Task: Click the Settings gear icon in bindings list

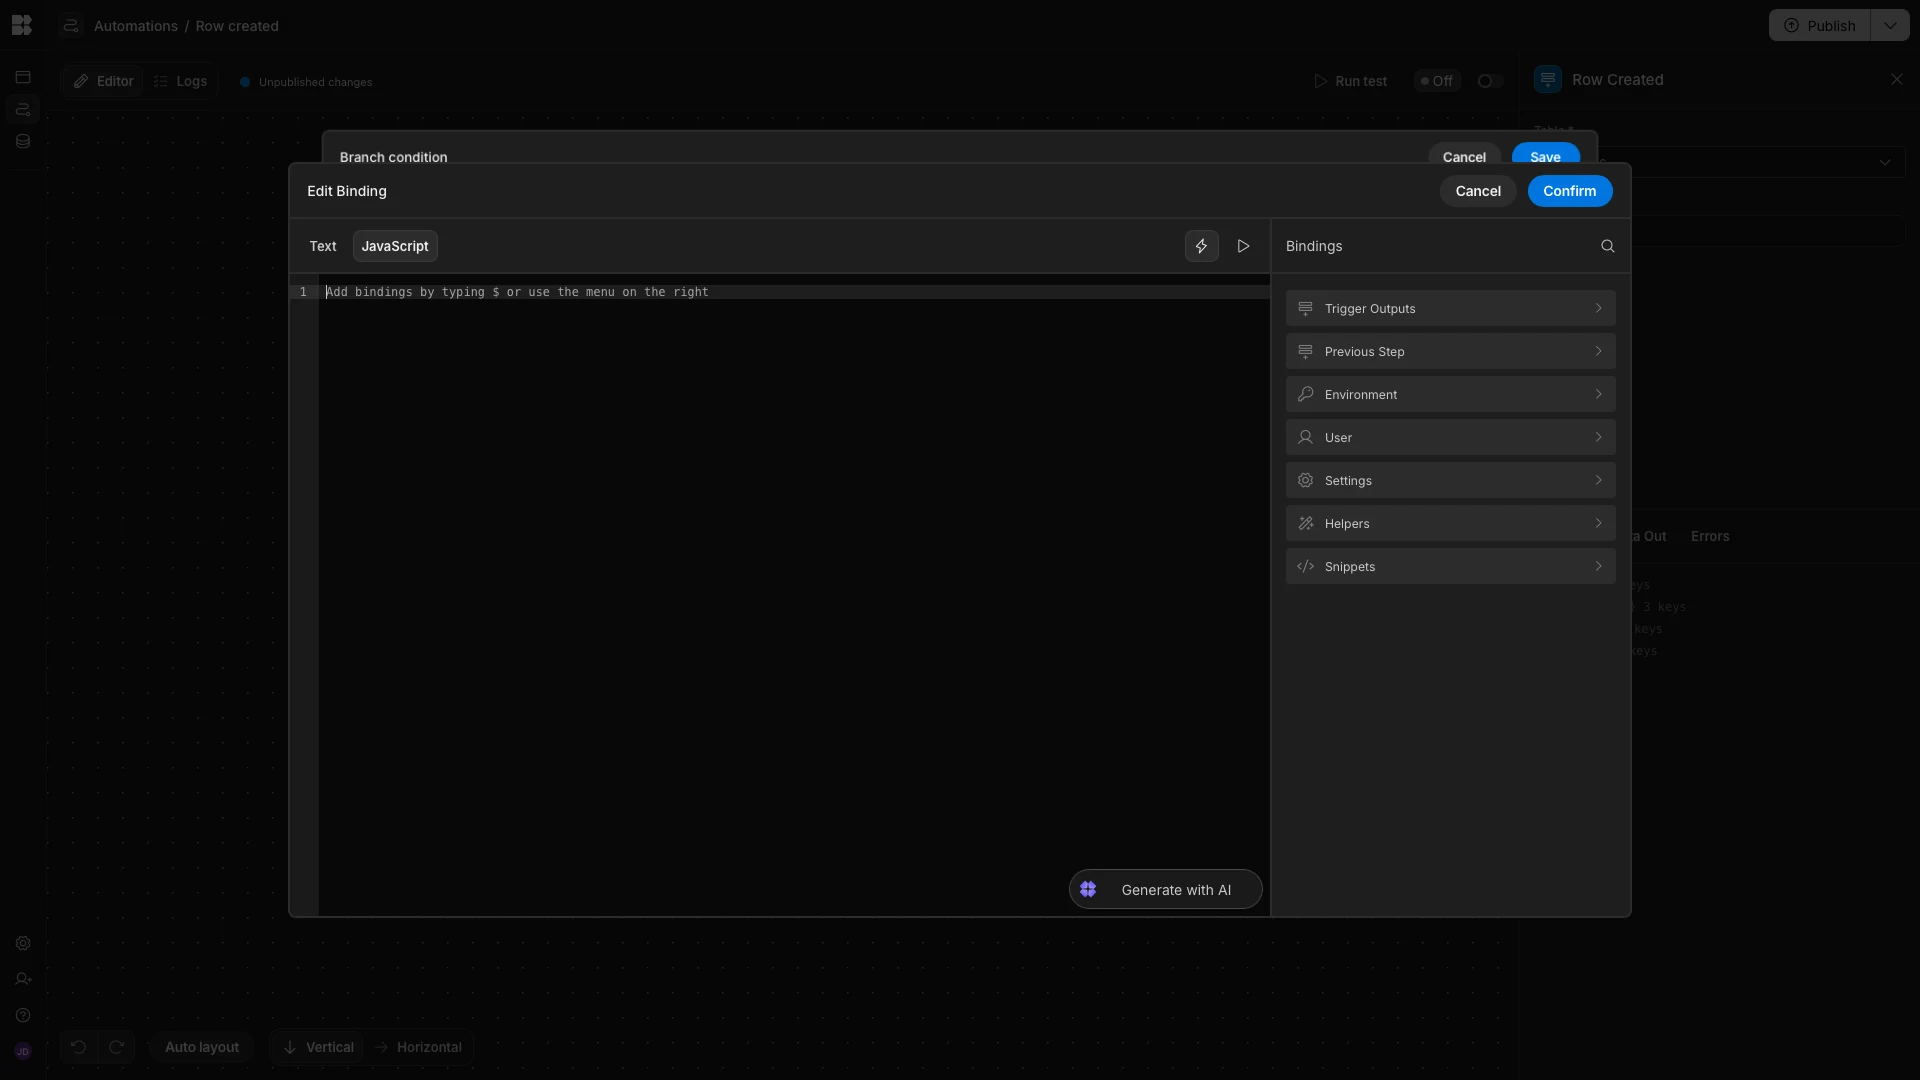Action: pos(1305,480)
